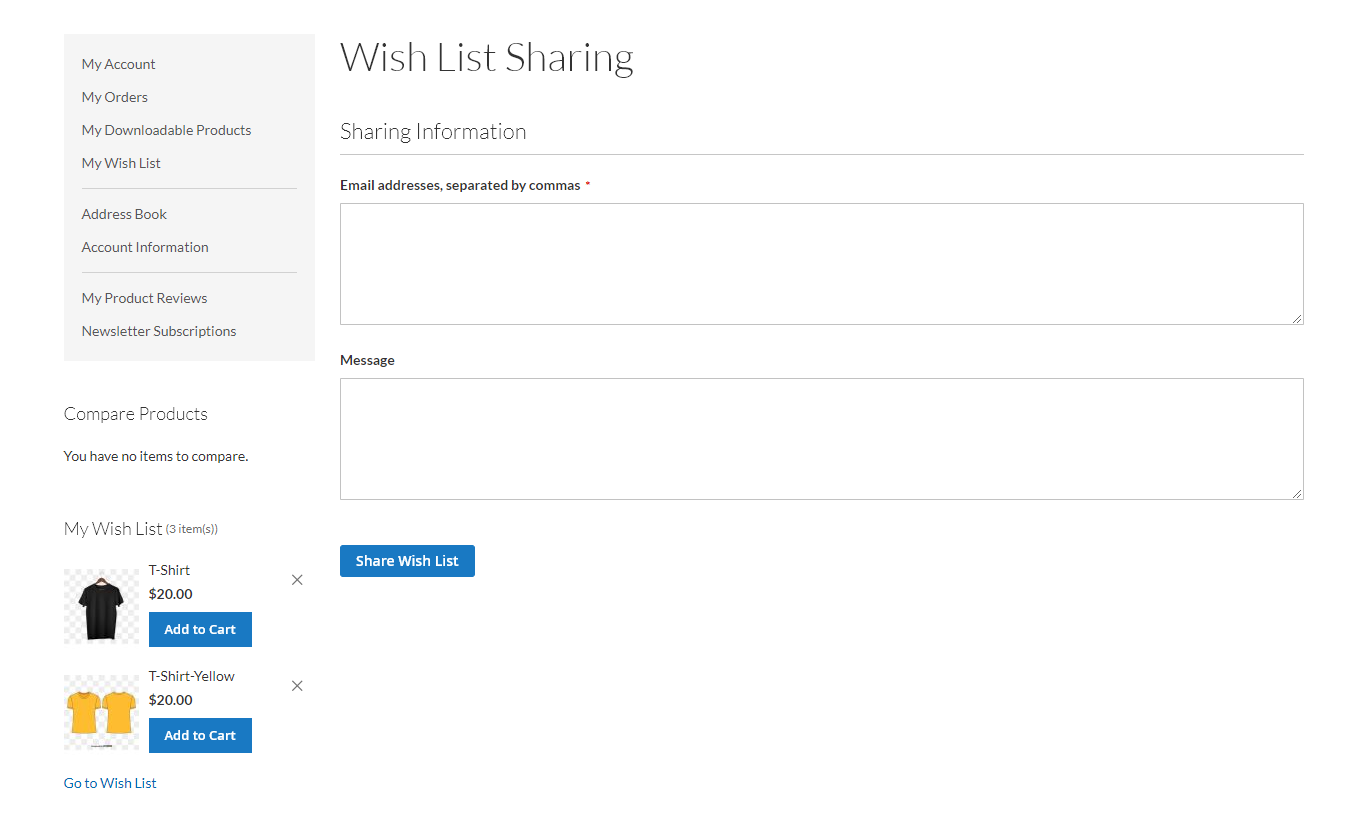
Task: Open the Address Book page
Action: (124, 214)
